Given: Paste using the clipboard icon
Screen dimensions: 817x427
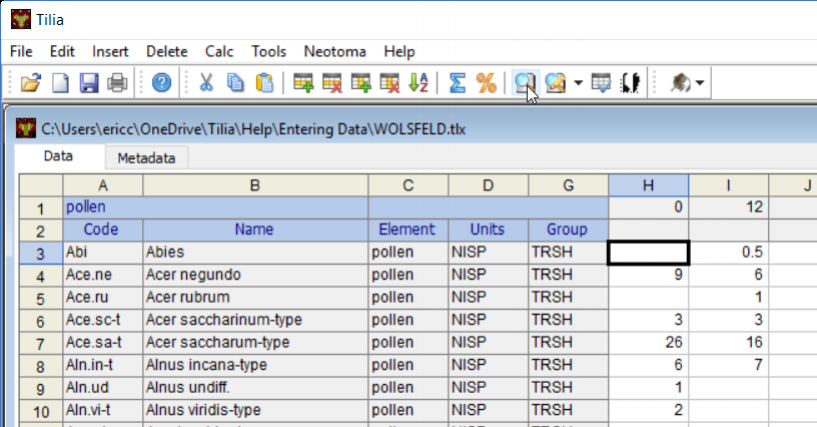Looking at the screenshot, I should pyautogui.click(x=265, y=83).
